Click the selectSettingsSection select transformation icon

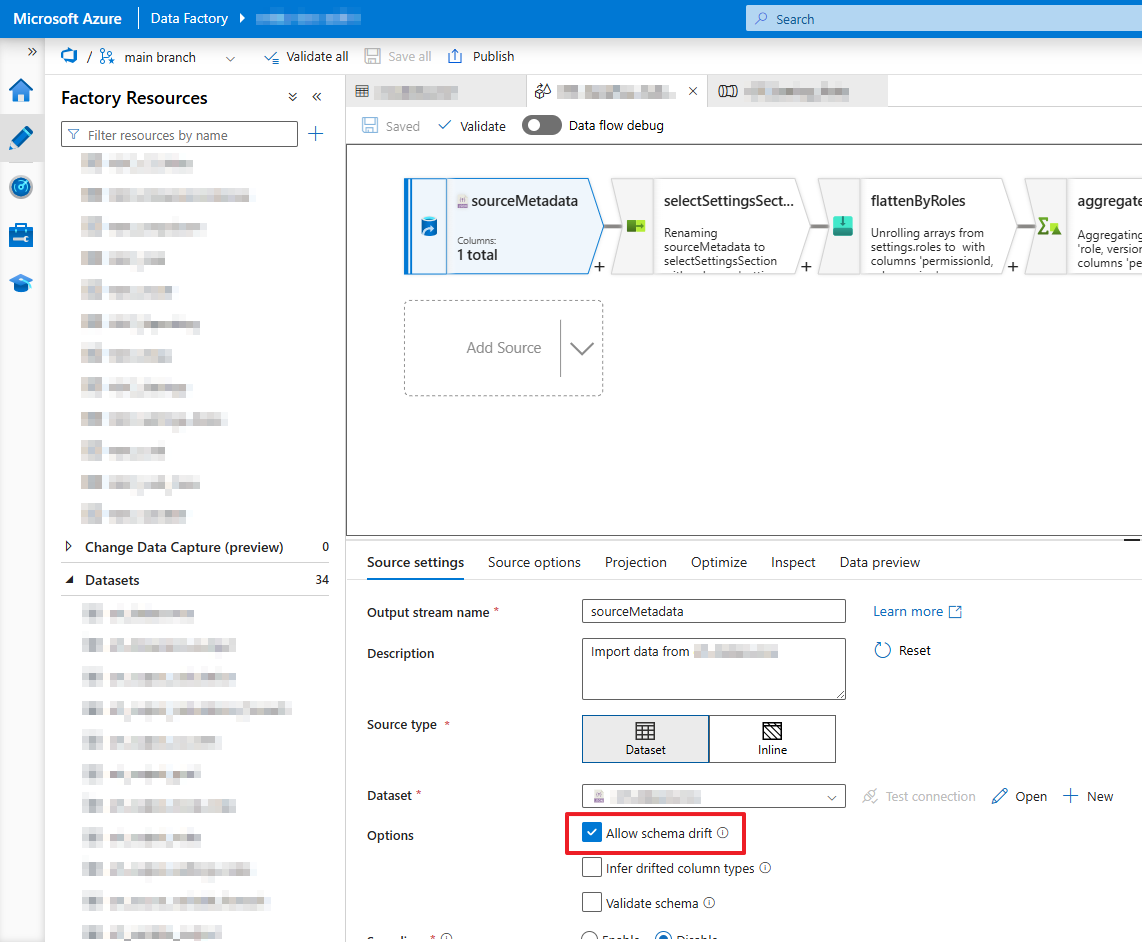pos(636,226)
